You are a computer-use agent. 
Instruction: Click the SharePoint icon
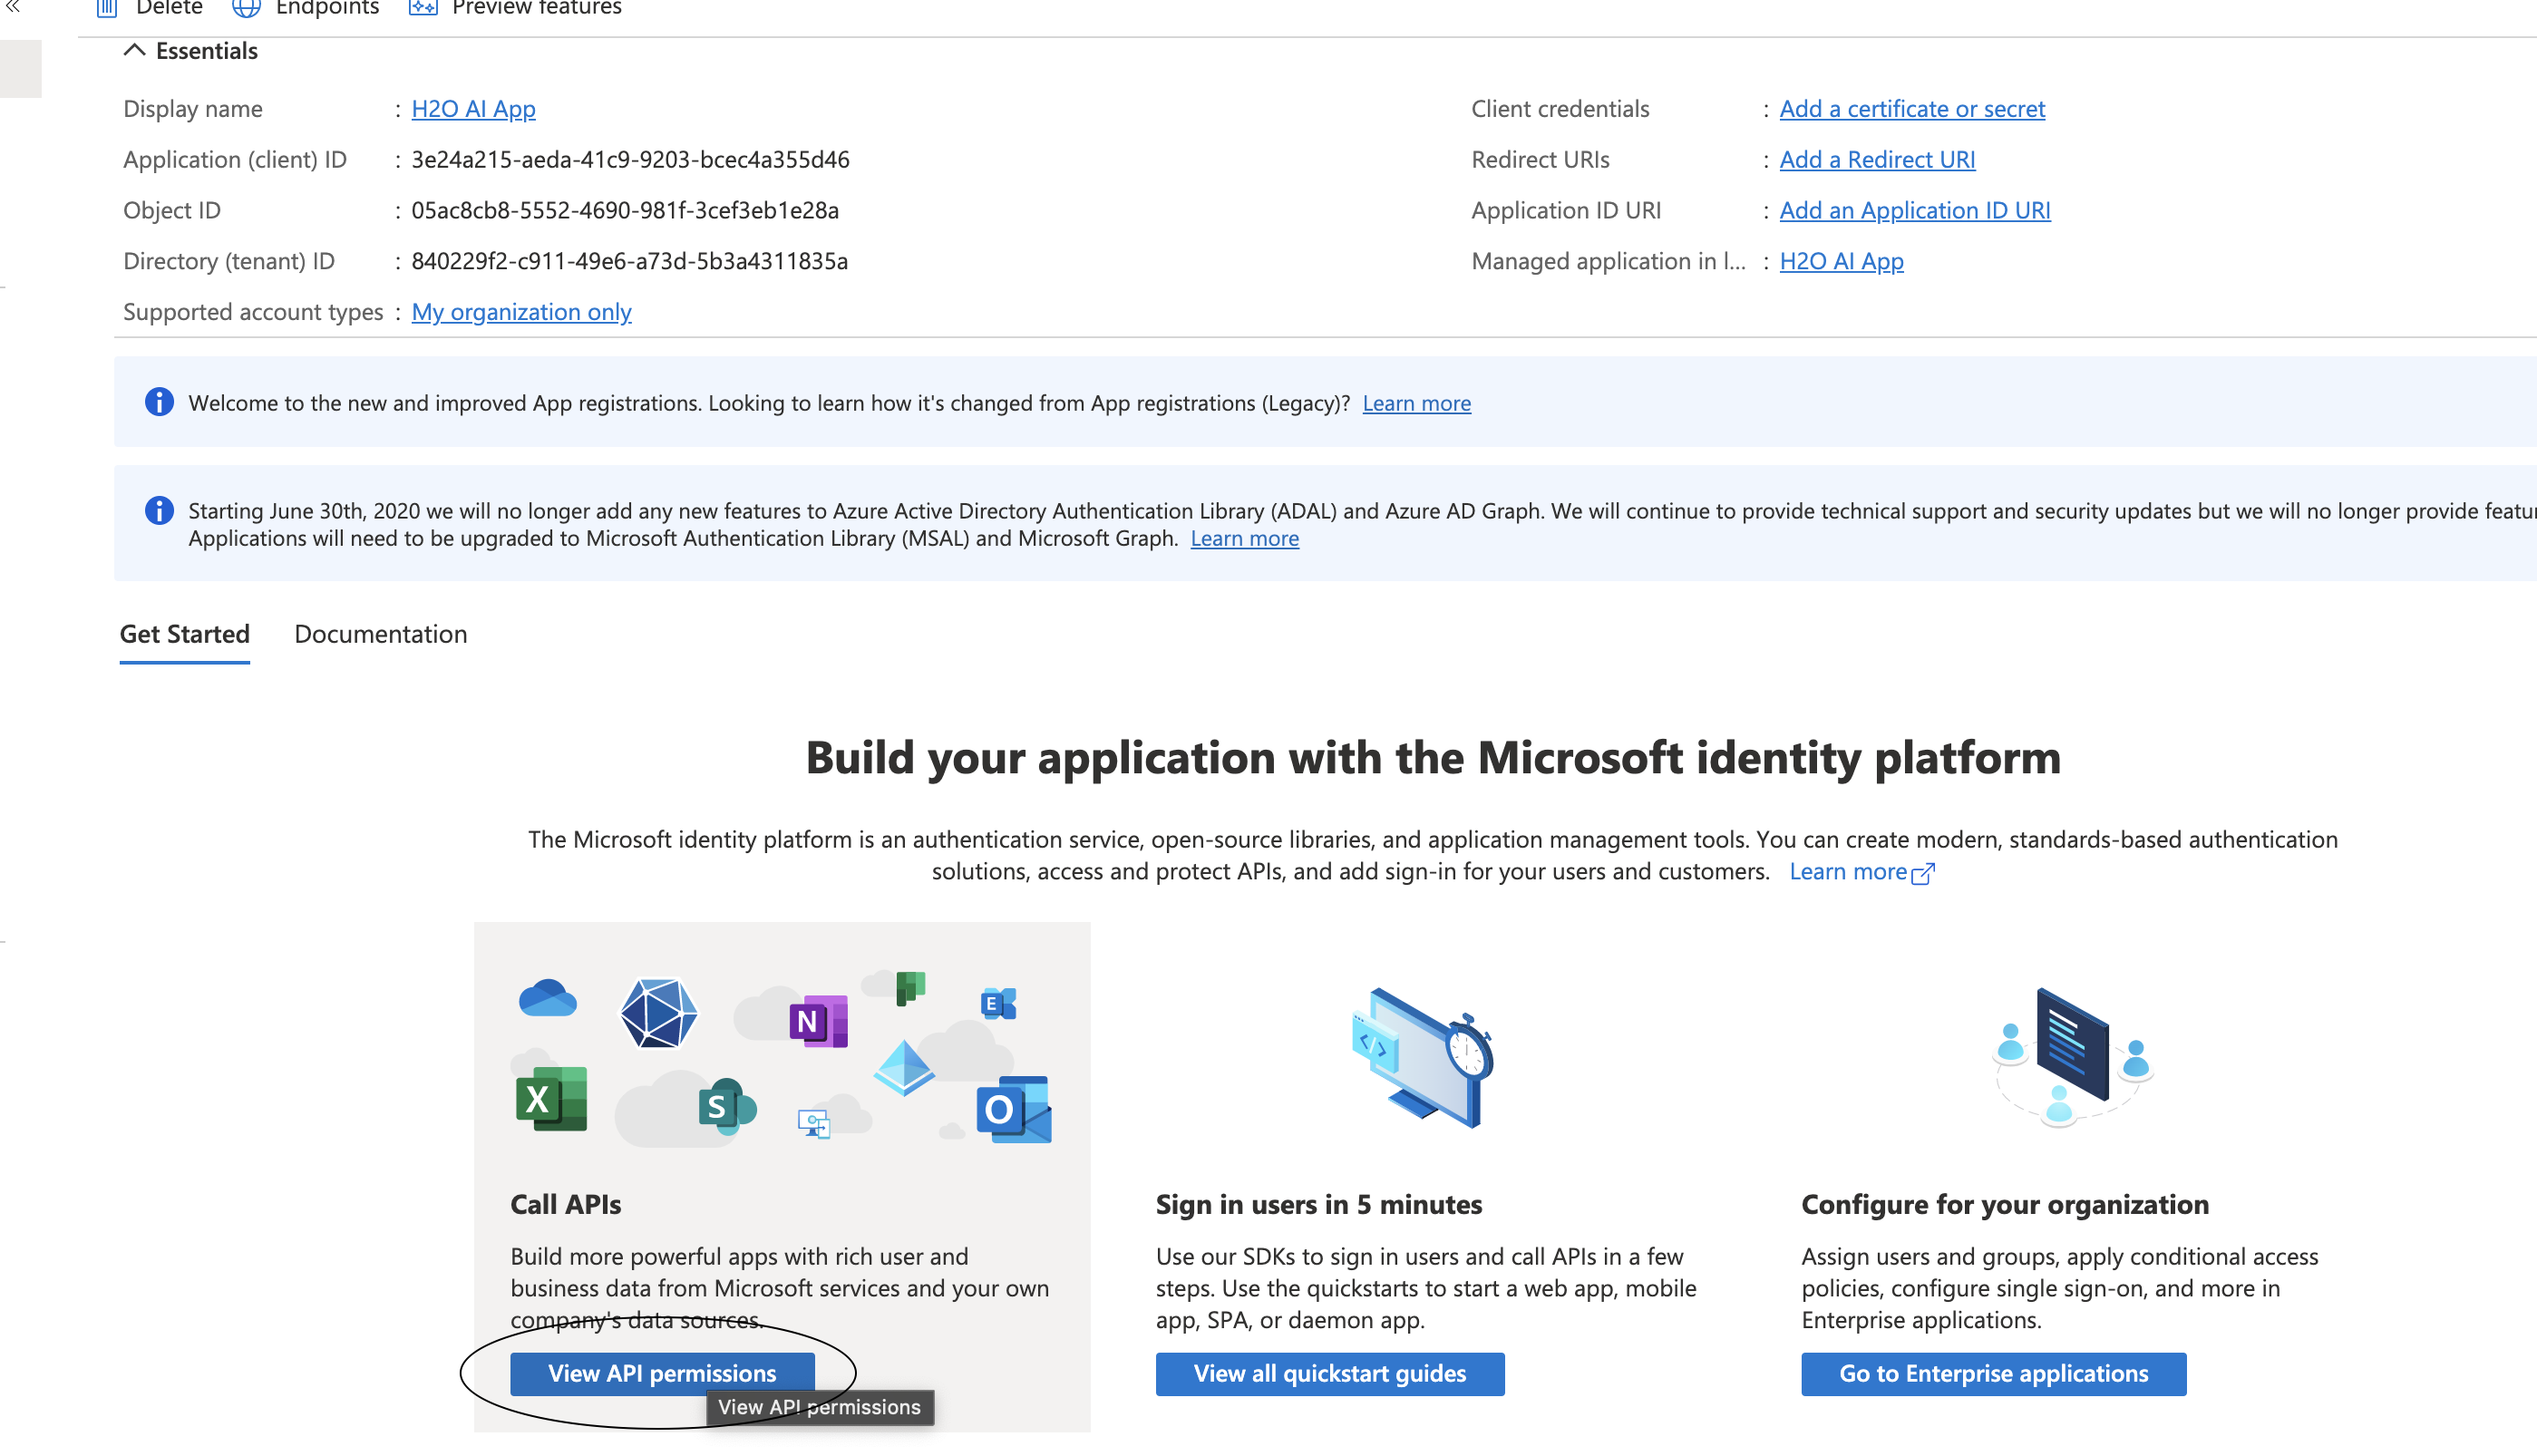click(x=727, y=1106)
